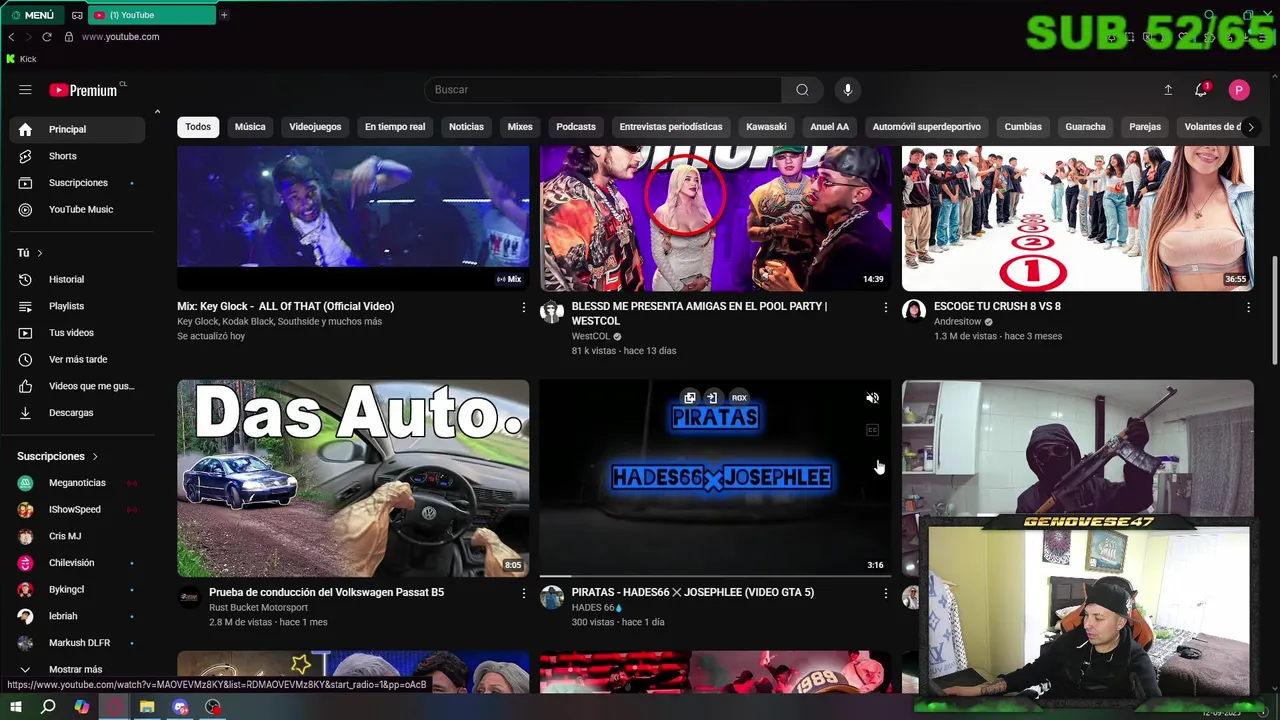Open Mix: Key Glock video title
The image size is (1280, 720).
click(285, 306)
